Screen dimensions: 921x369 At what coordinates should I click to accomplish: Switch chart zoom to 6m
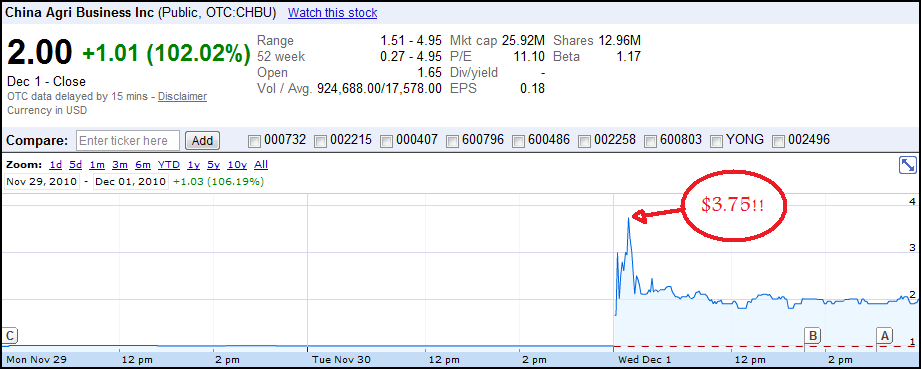pyautogui.click(x=143, y=165)
